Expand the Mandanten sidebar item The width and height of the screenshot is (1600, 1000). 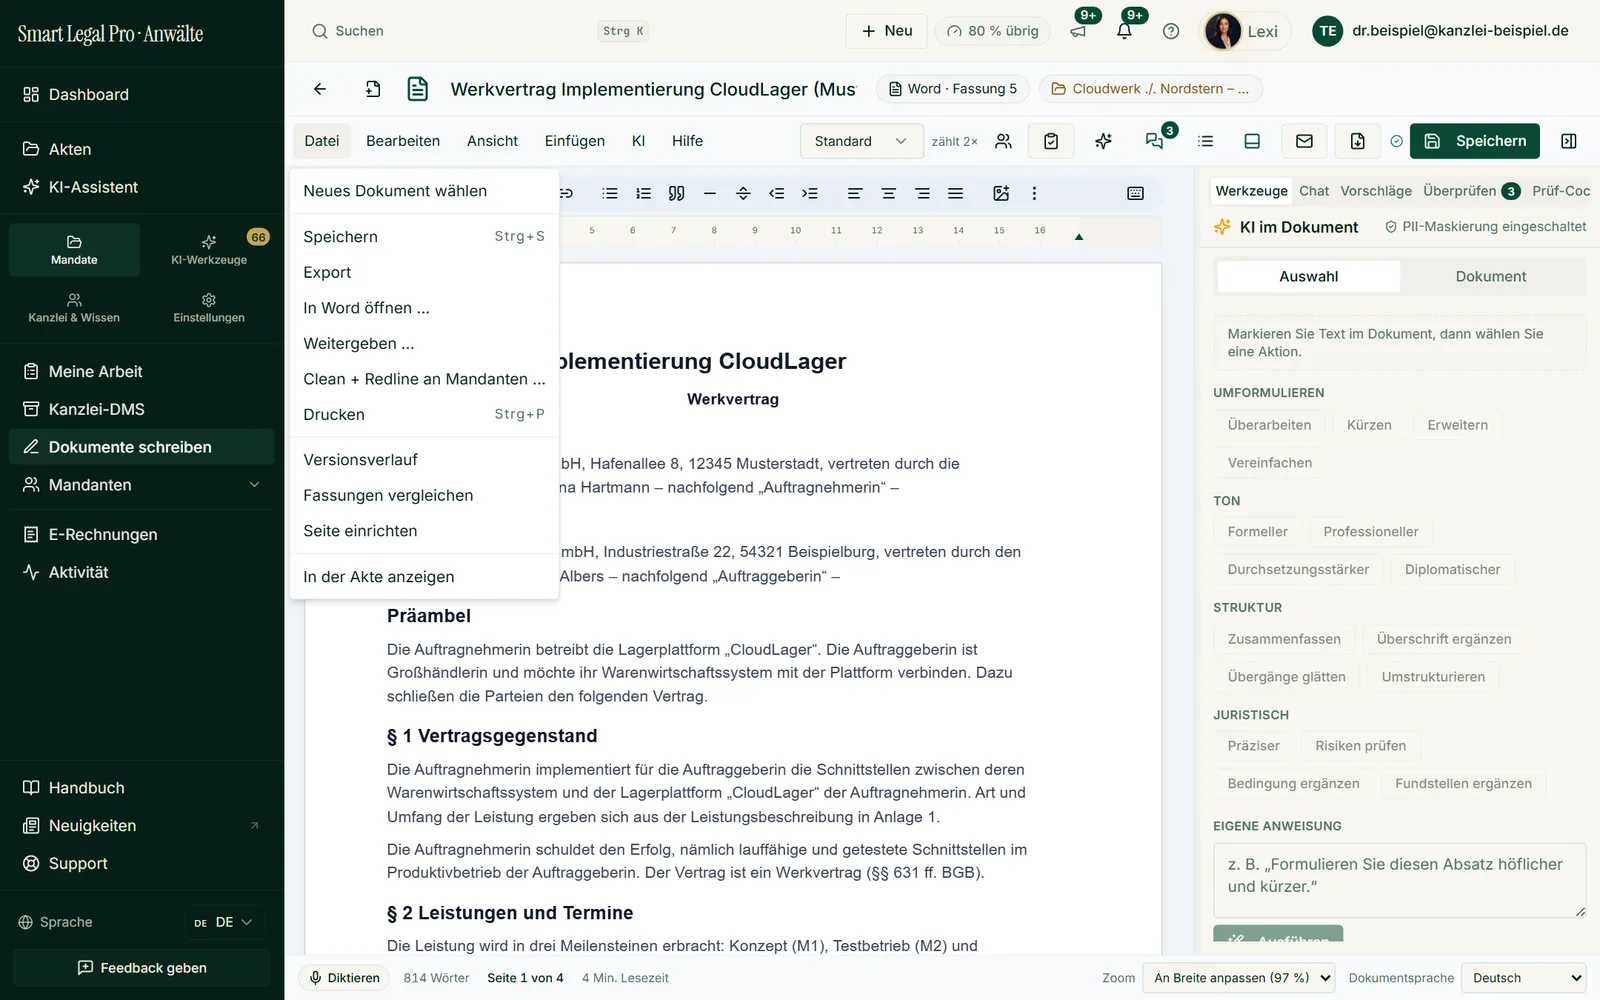tap(141, 485)
